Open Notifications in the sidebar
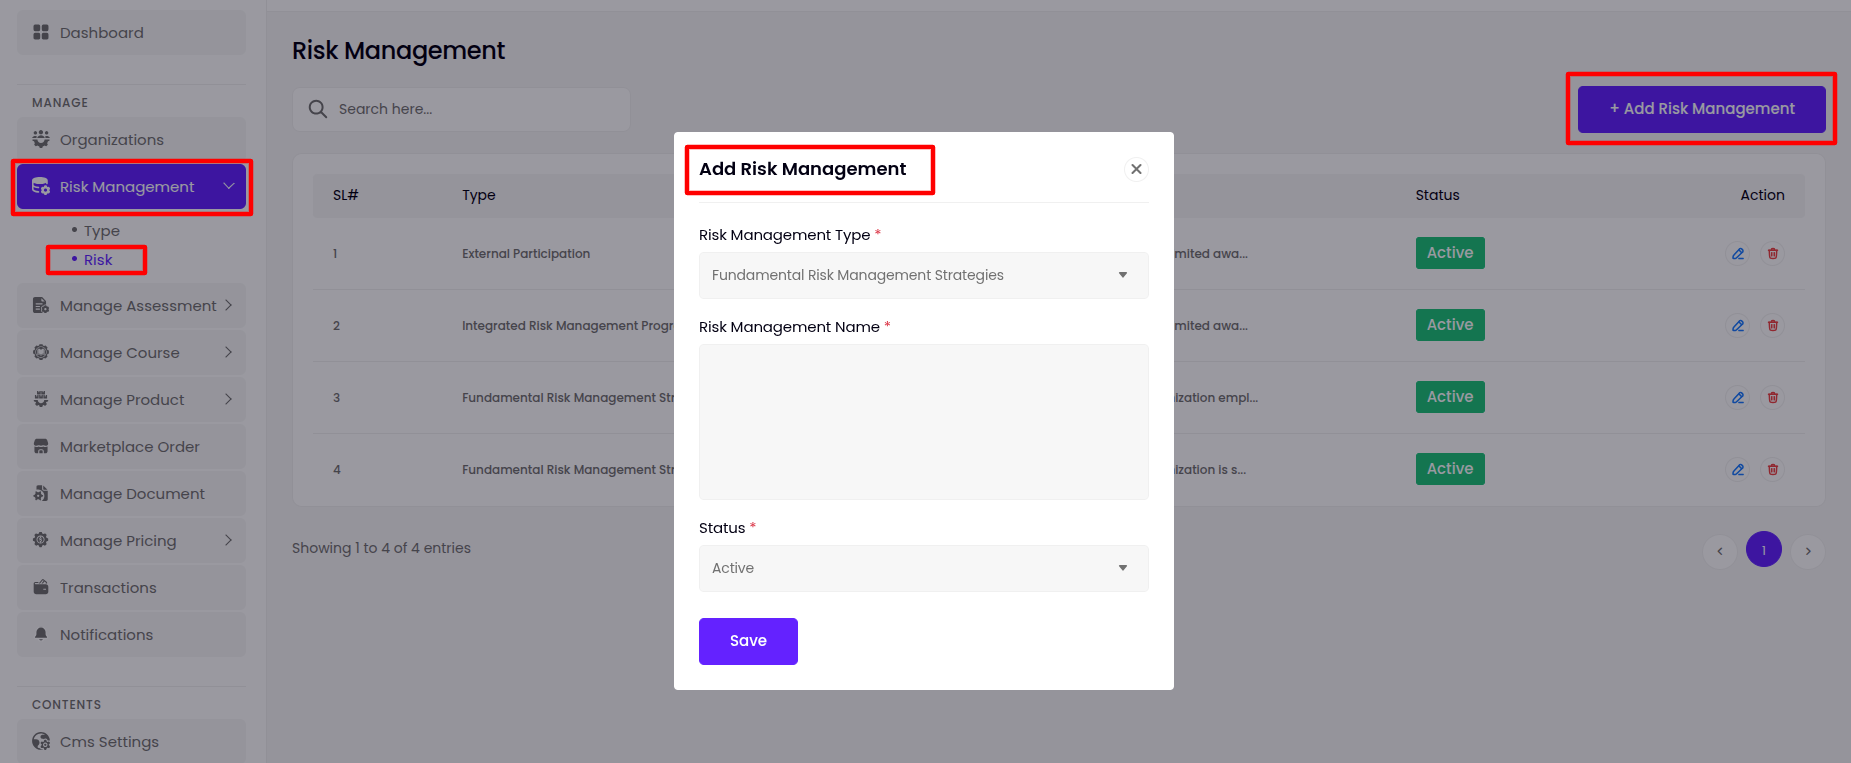The width and height of the screenshot is (1851, 763). point(106,635)
